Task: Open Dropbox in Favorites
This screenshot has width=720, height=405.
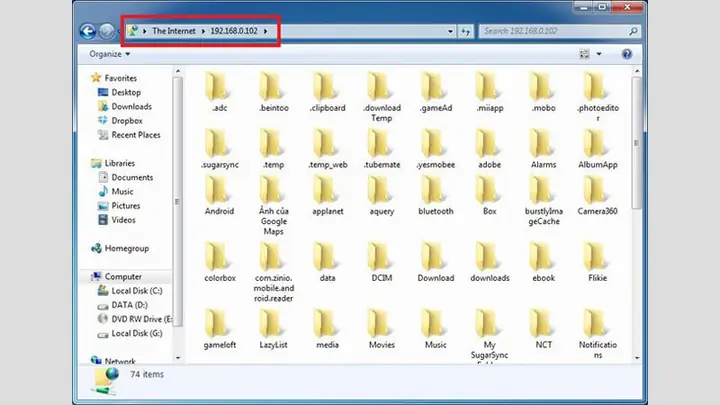Action: 120,121
